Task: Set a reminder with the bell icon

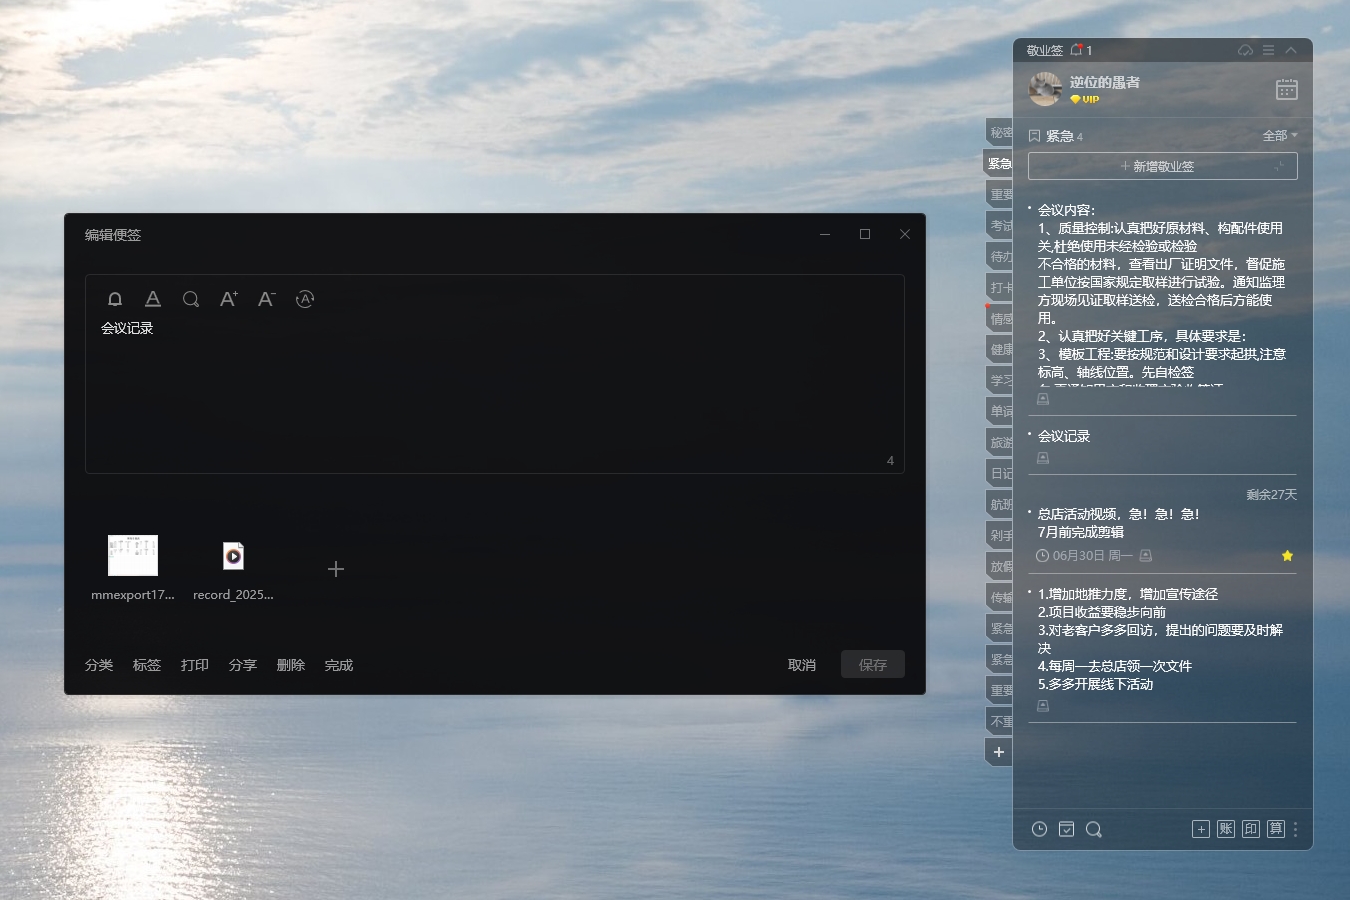Action: tap(115, 299)
